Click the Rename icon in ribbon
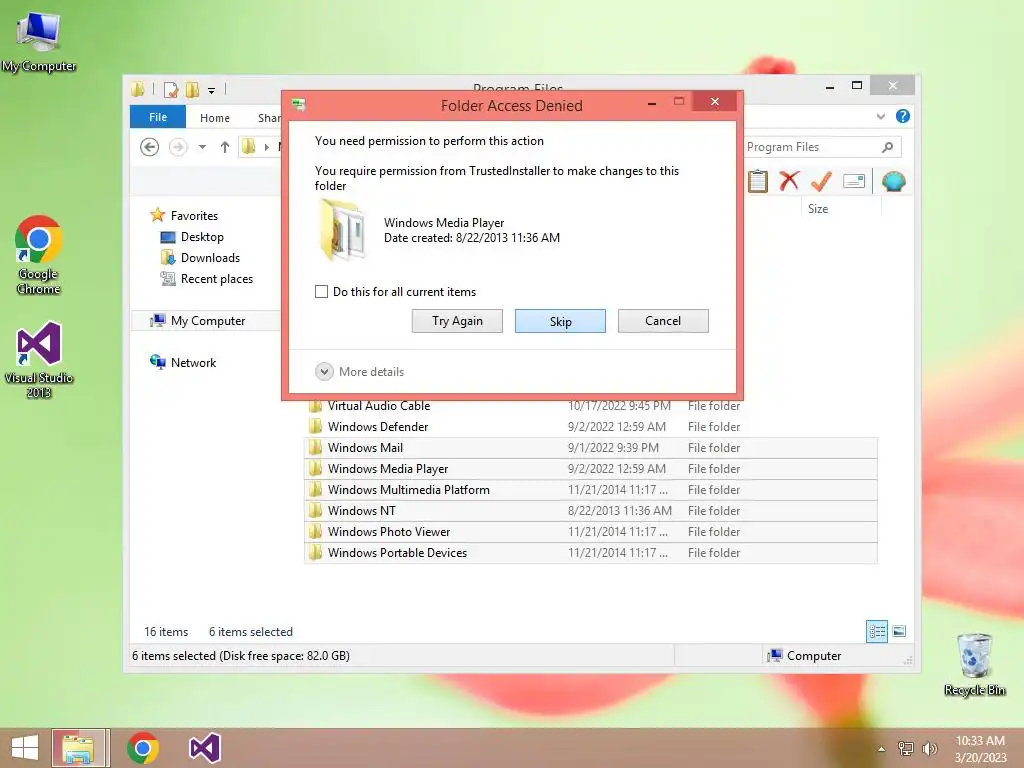Screen dimensions: 1024x768 pos(854,181)
